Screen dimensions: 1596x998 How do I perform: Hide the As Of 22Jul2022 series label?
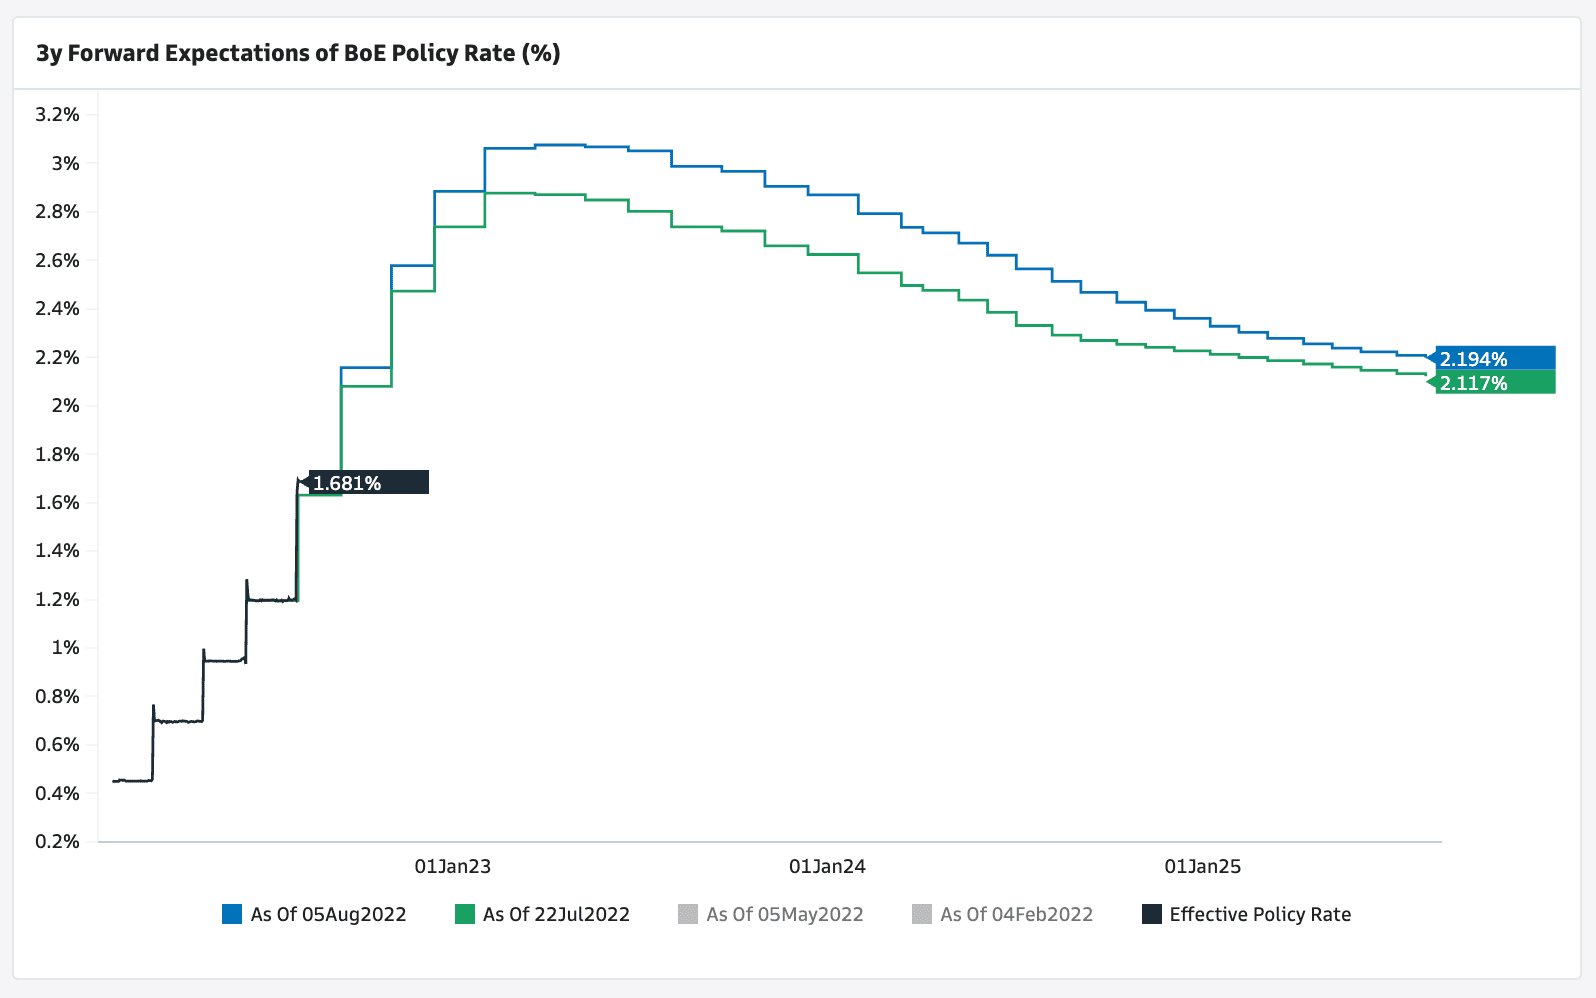click(556, 914)
